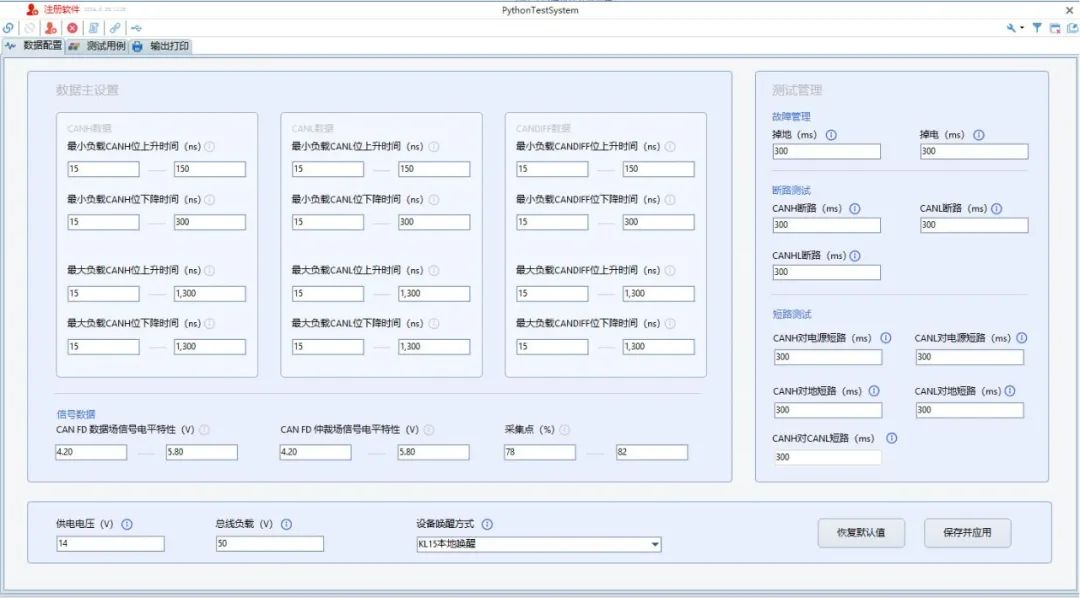Click 采集点 upper limit field showing 82
The height and width of the screenshot is (598, 1080).
[x=652, y=453]
